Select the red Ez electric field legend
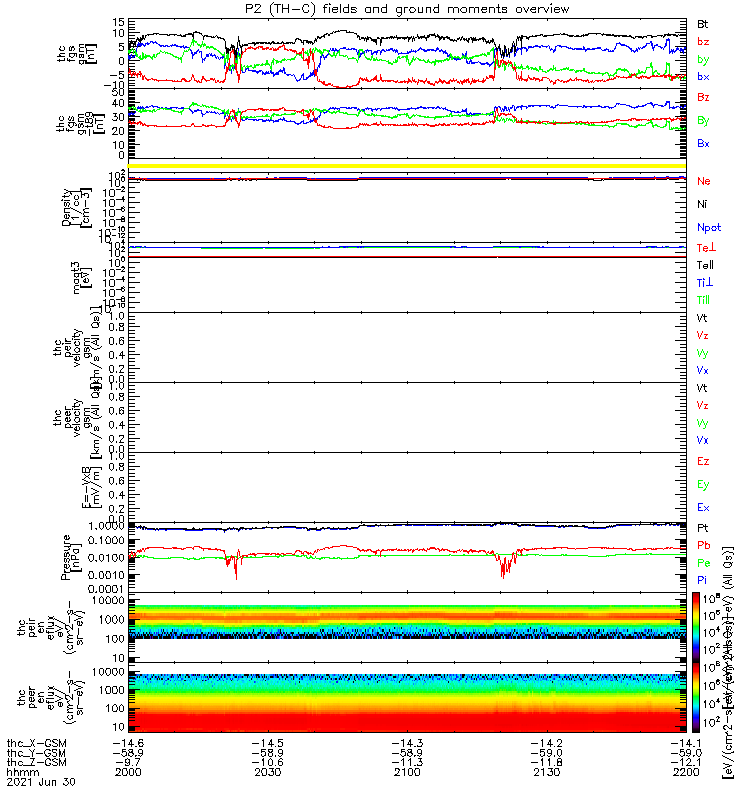Screen dimensions: 750x800 [703, 461]
